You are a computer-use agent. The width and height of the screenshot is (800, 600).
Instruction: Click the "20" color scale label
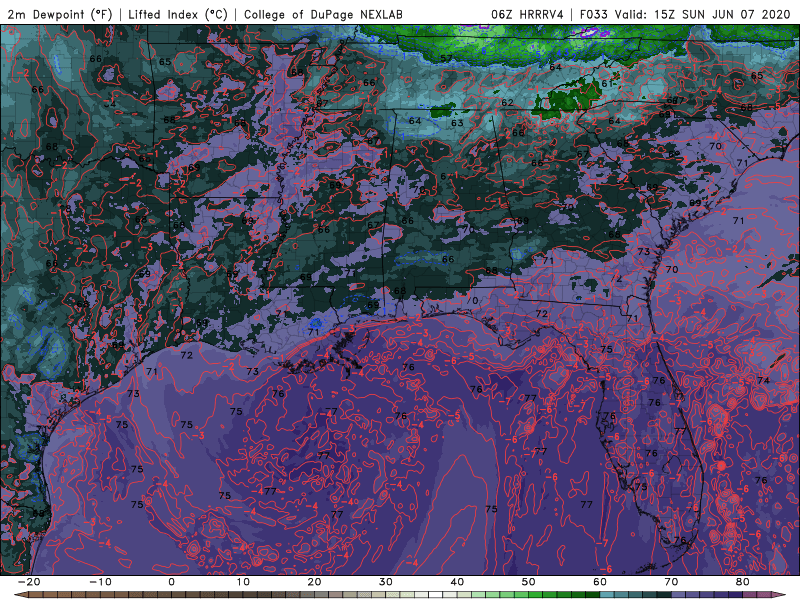pyautogui.click(x=314, y=582)
